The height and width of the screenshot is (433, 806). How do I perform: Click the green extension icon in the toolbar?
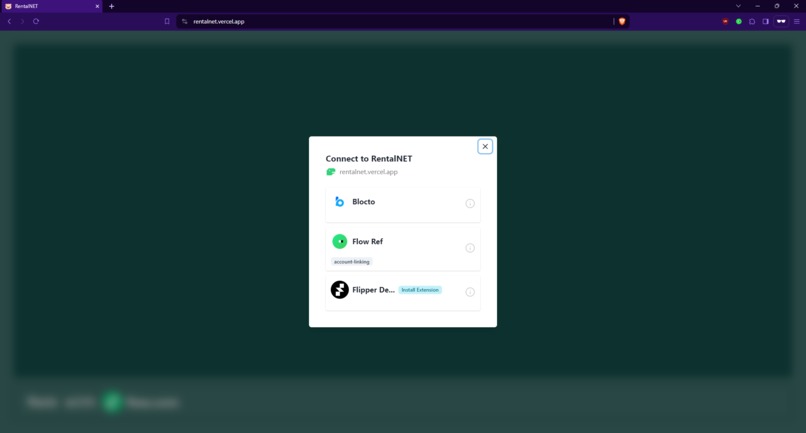739,22
